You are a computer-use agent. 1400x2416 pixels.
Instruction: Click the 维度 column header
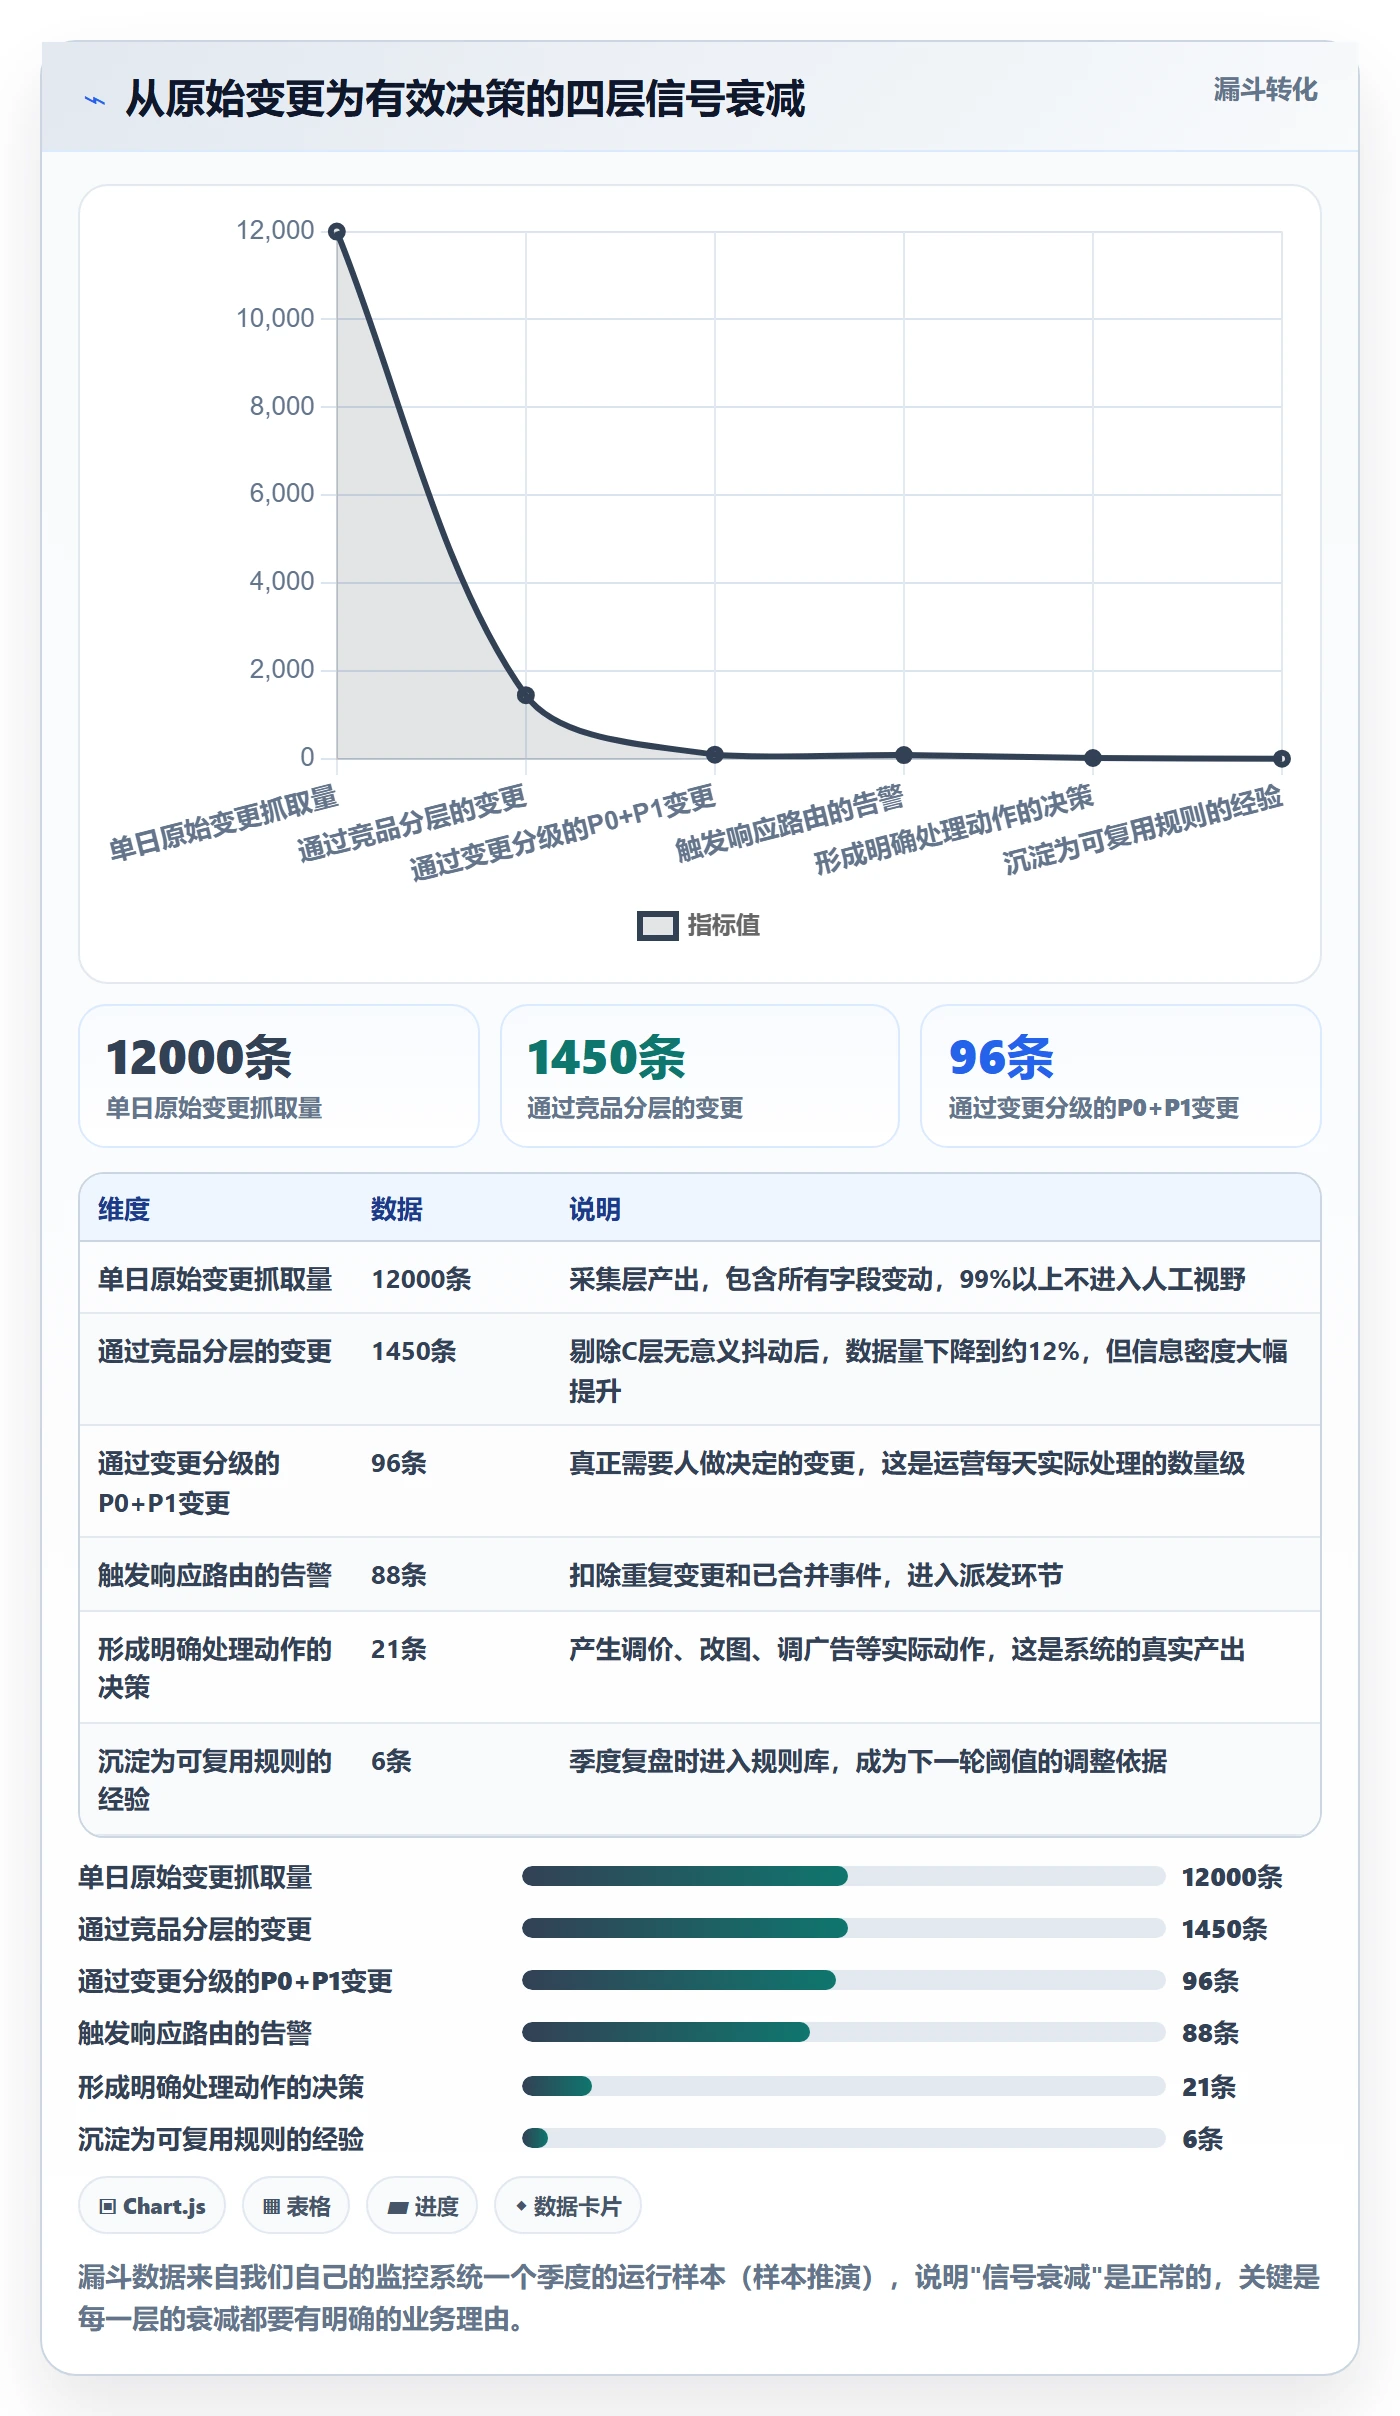coord(124,1209)
